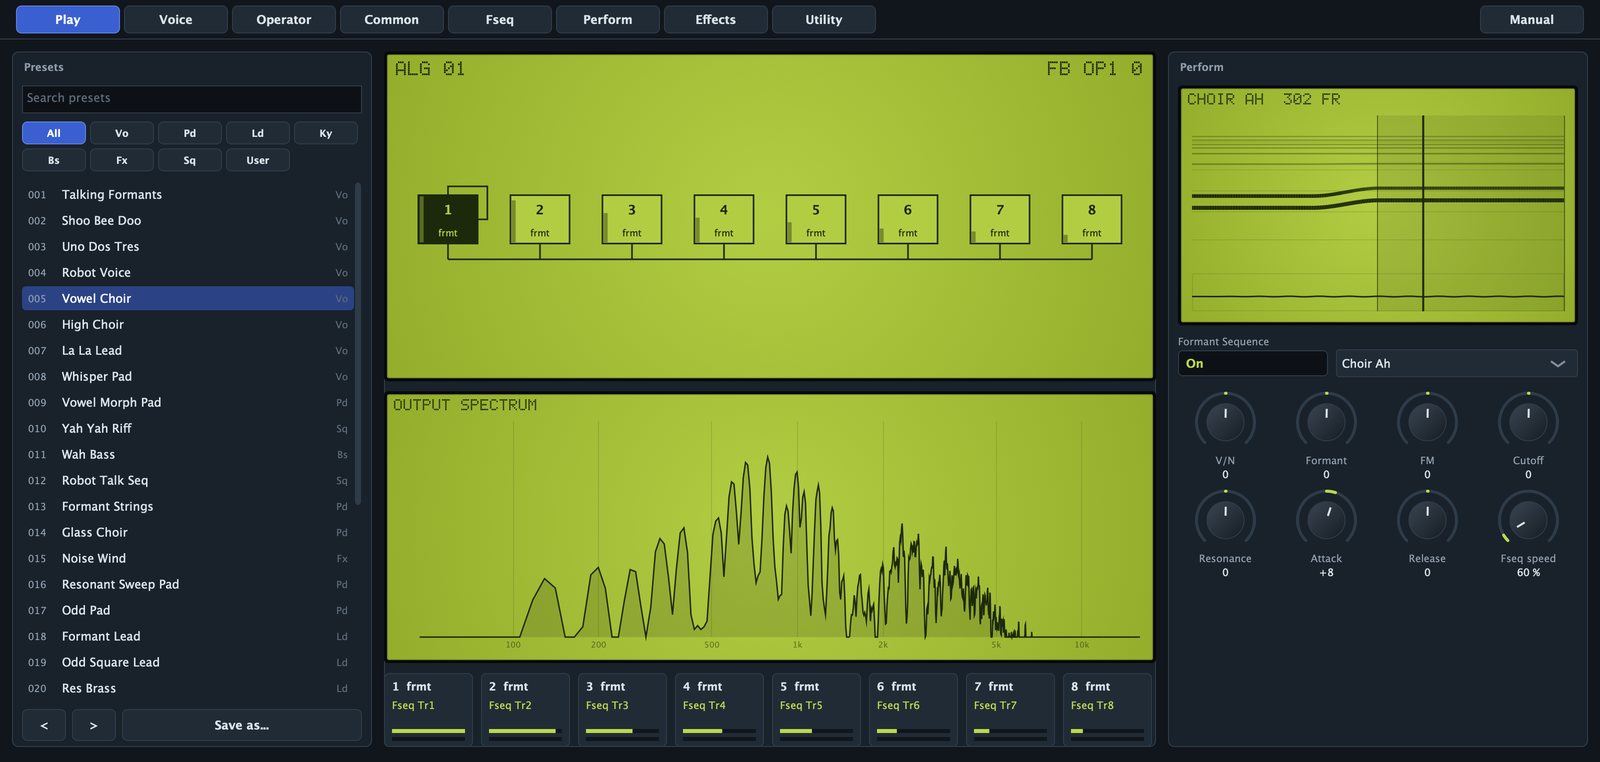This screenshot has width=1600, height=762.
Task: Select operator 2 block in algorithm display
Action: [x=540, y=219]
